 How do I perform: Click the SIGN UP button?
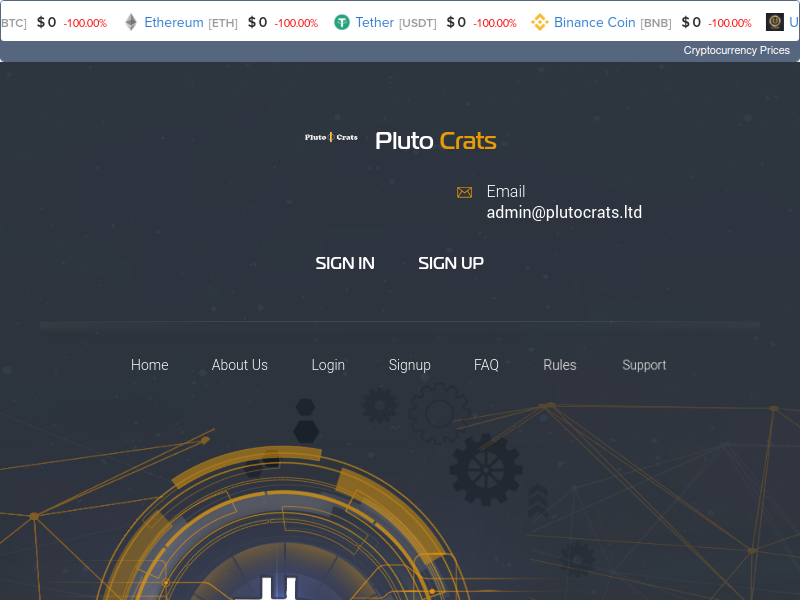click(451, 263)
